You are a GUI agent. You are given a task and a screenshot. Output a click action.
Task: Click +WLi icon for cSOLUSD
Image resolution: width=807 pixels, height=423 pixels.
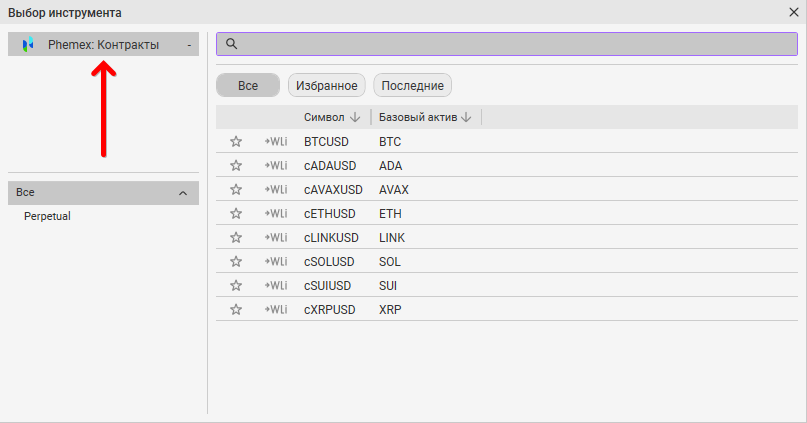click(x=275, y=262)
